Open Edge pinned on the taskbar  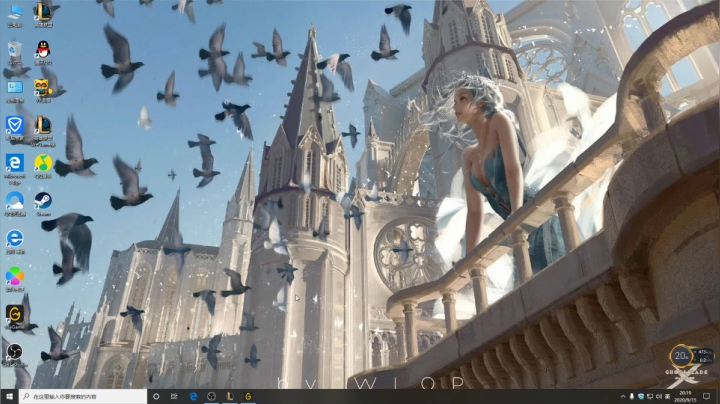(193, 396)
